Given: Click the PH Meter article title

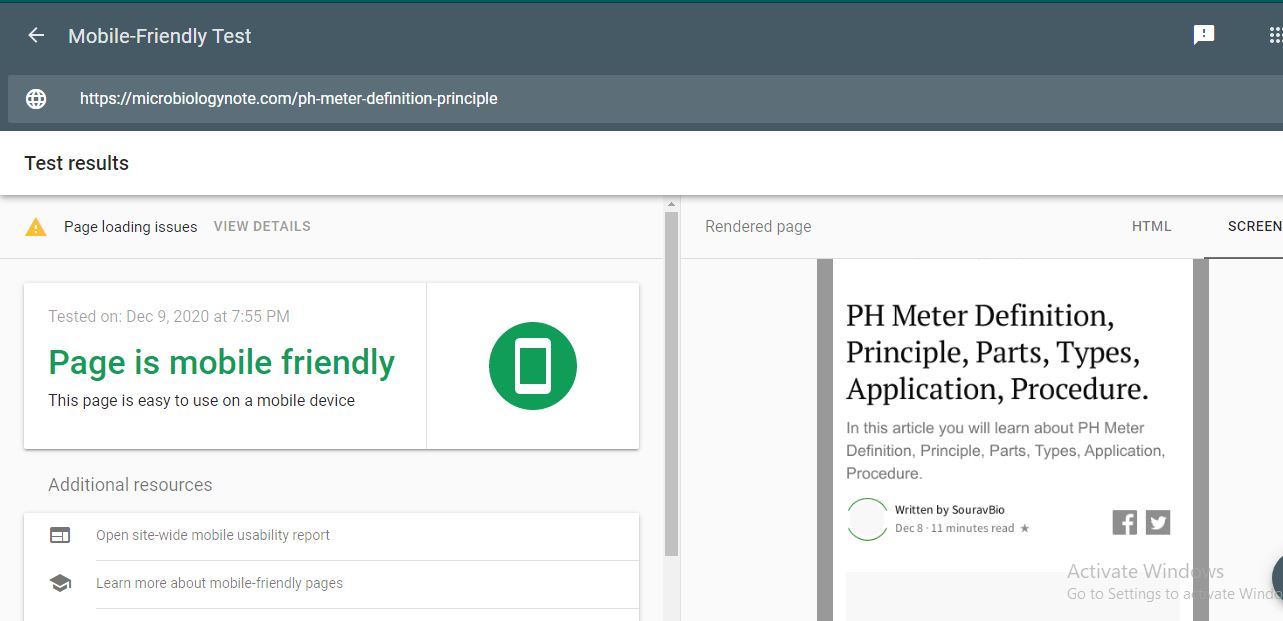Looking at the screenshot, I should tap(997, 352).
